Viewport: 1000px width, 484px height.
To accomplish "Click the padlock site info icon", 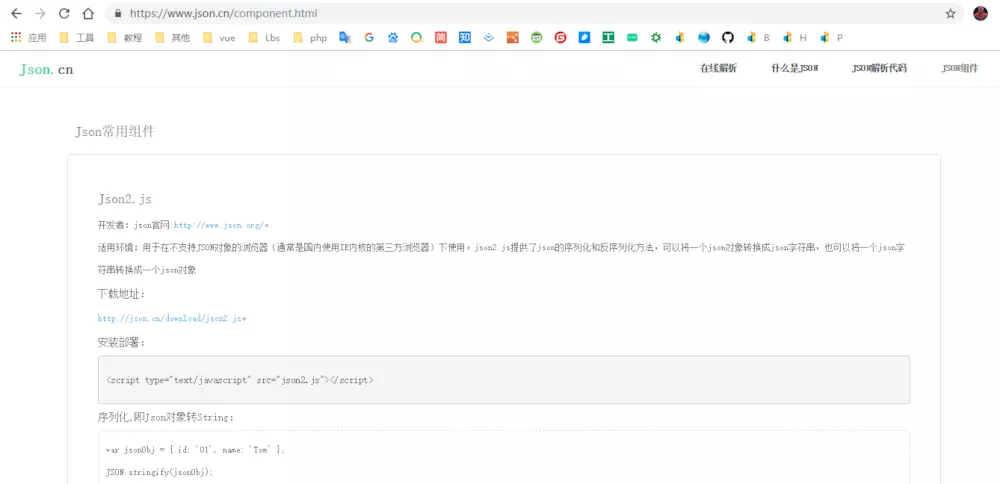I will click(x=117, y=13).
